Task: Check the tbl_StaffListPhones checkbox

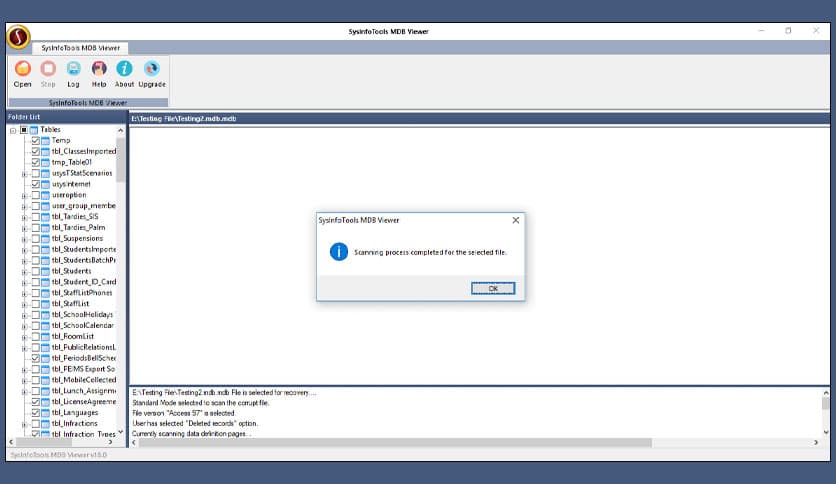Action: [35, 293]
